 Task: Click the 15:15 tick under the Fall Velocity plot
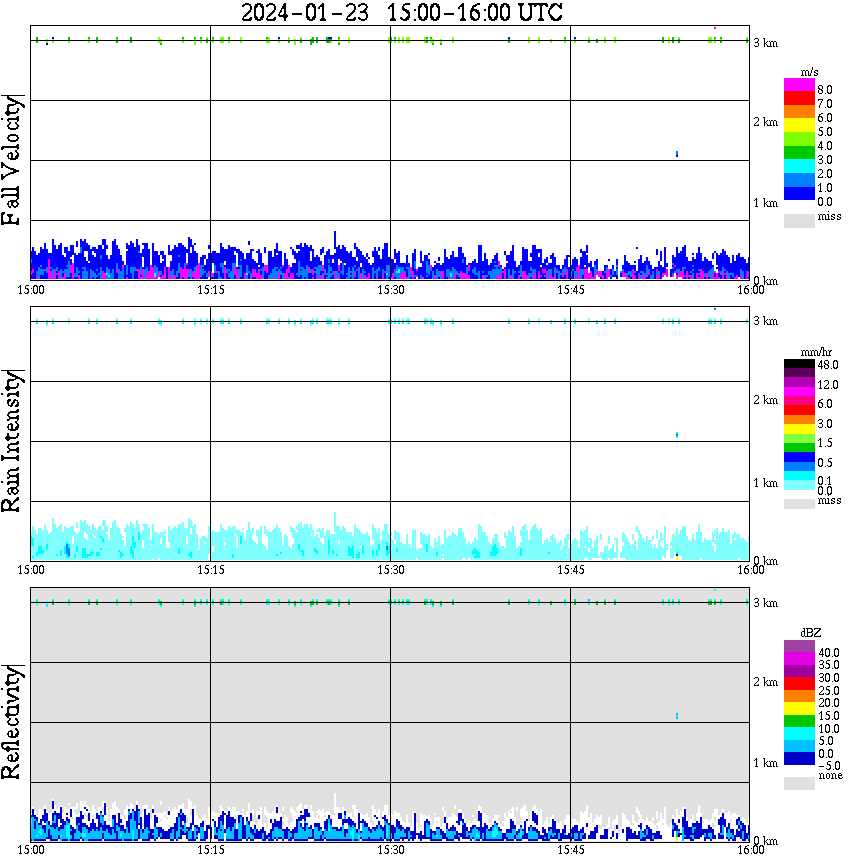[210, 290]
